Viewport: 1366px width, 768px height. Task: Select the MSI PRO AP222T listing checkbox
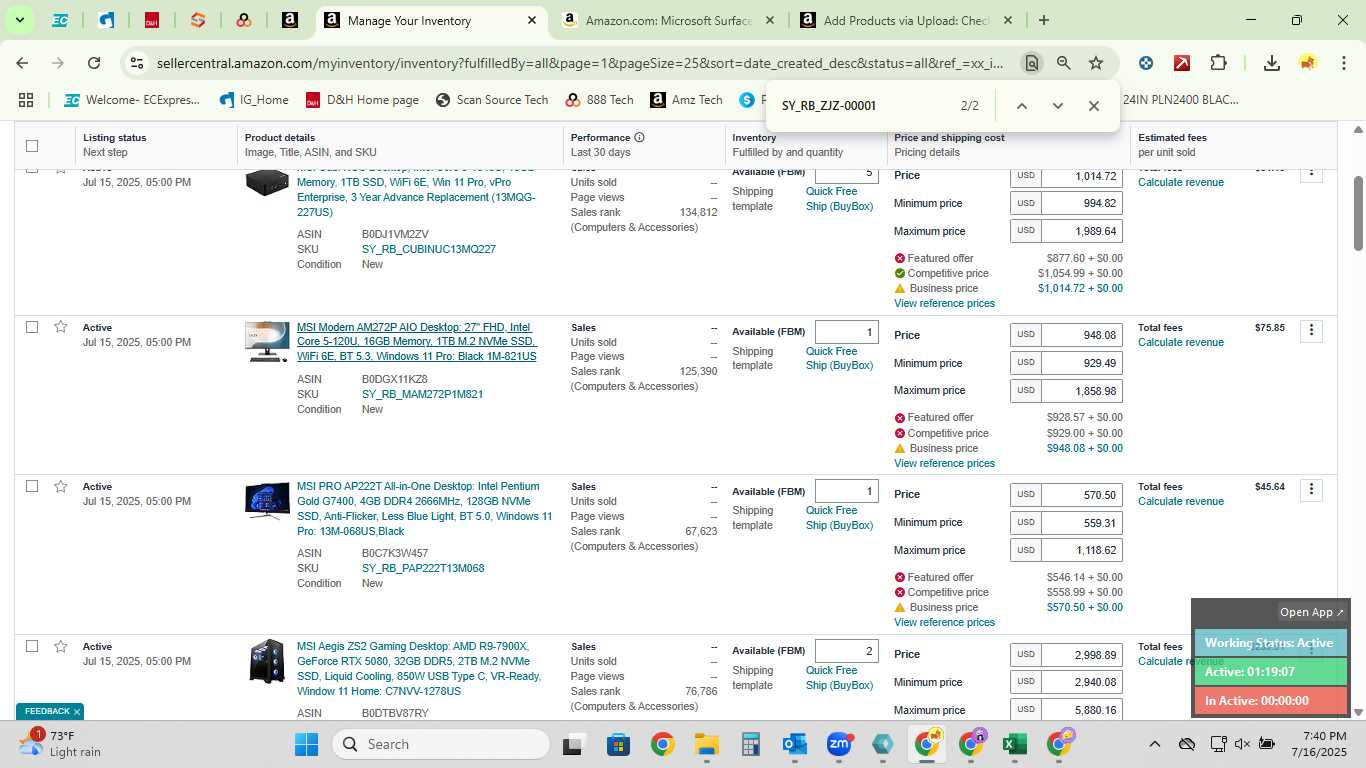tap(32, 486)
